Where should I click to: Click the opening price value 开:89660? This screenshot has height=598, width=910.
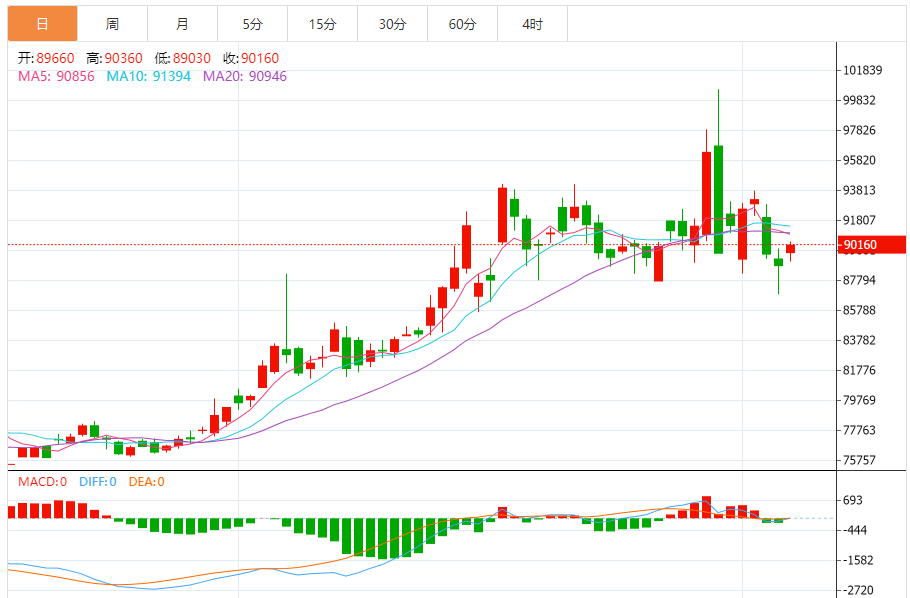click(46, 59)
